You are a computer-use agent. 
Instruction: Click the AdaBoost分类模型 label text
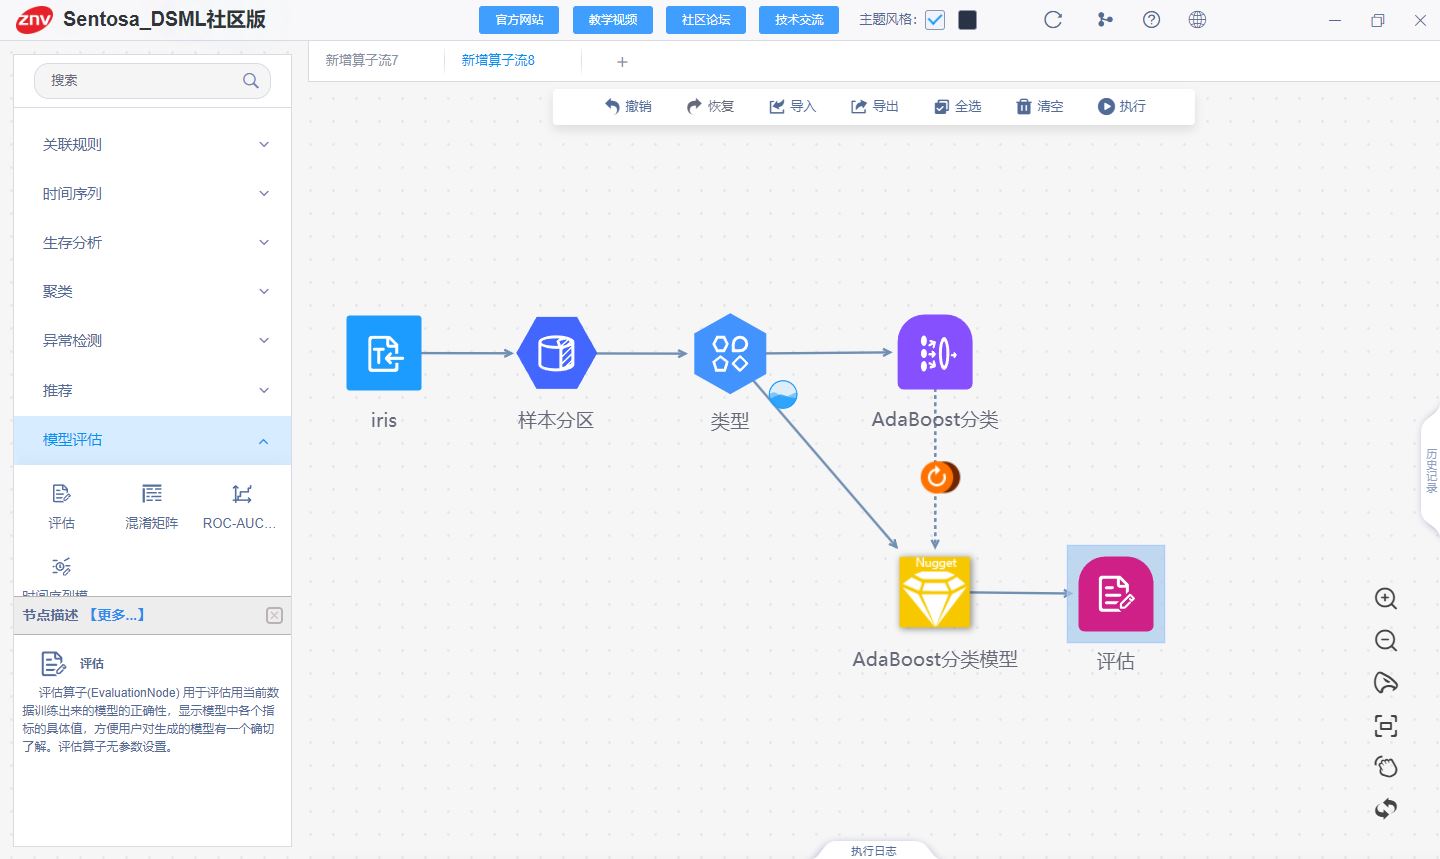pyautogui.click(x=935, y=659)
